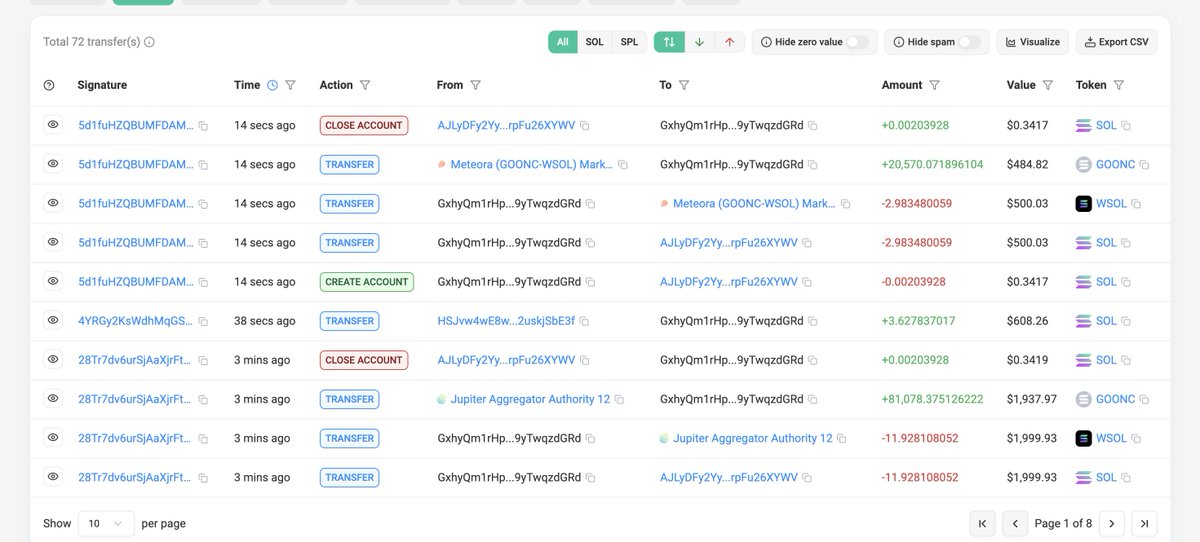Jump to the last page
This screenshot has height=542, width=1200.
[x=1144, y=523]
